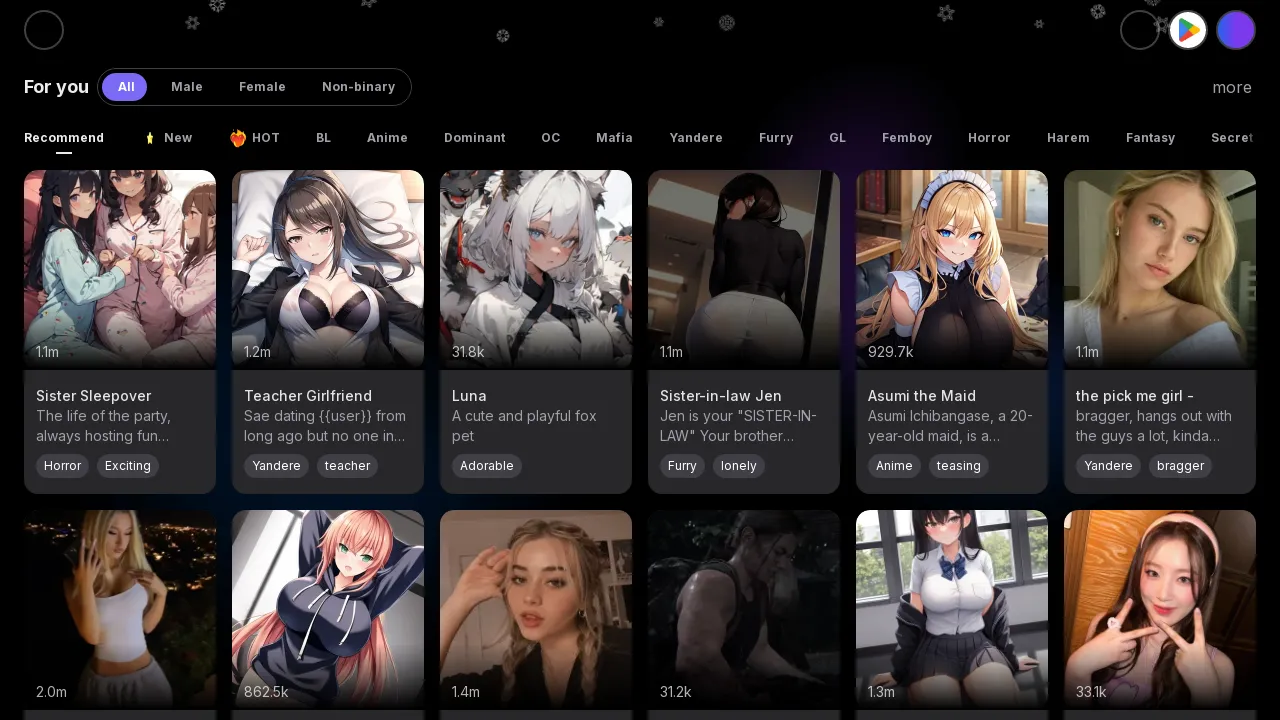Open the Anime category tab

[387, 138]
